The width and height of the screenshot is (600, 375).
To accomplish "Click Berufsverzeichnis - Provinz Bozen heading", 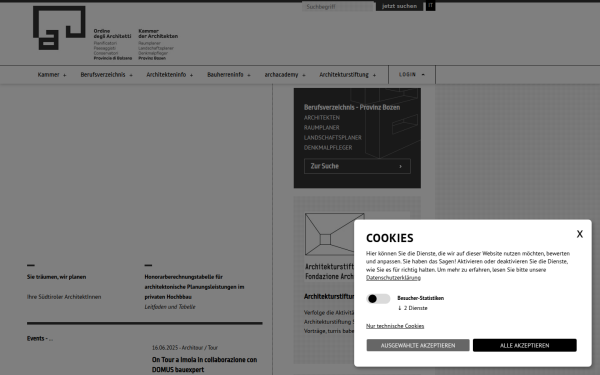I will (352, 107).
